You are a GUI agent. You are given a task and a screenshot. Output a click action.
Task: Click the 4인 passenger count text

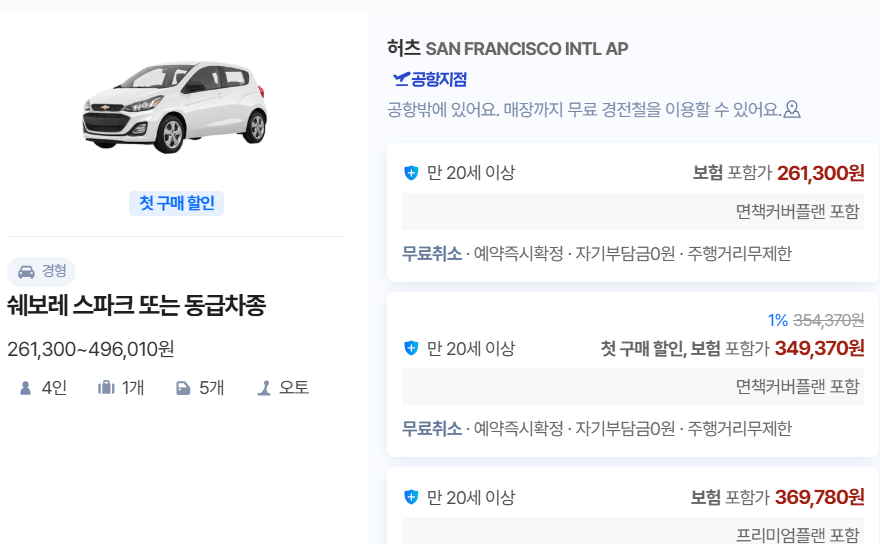(54, 388)
